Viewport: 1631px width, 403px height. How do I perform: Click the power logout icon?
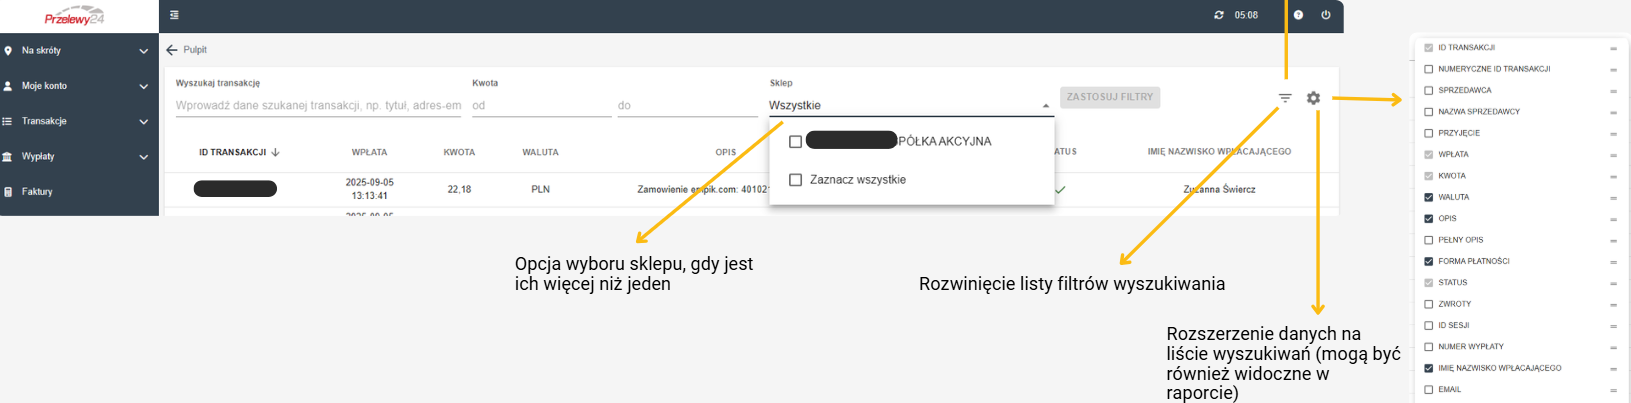click(x=1326, y=15)
